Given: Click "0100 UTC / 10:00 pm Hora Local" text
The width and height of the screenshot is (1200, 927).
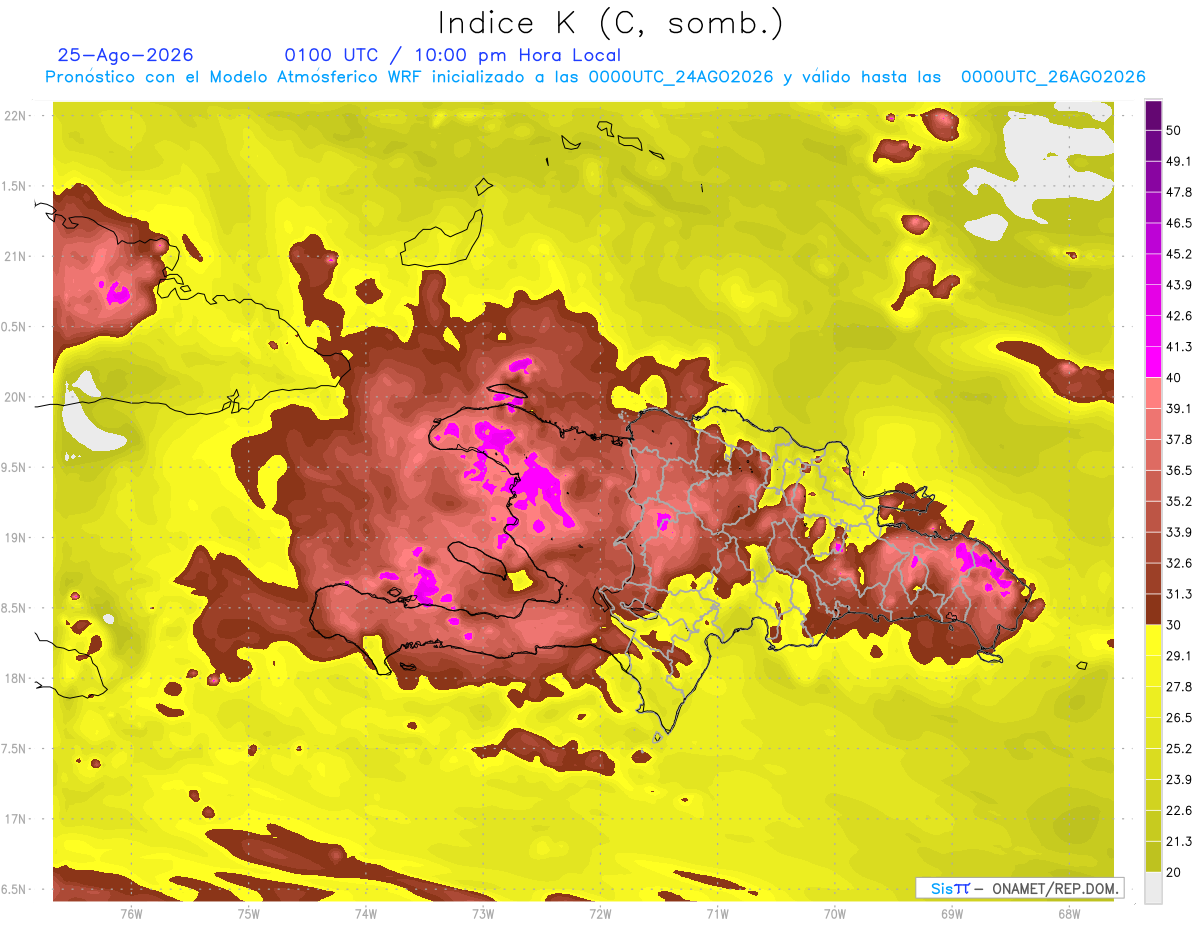Looking at the screenshot, I should tap(452, 55).
